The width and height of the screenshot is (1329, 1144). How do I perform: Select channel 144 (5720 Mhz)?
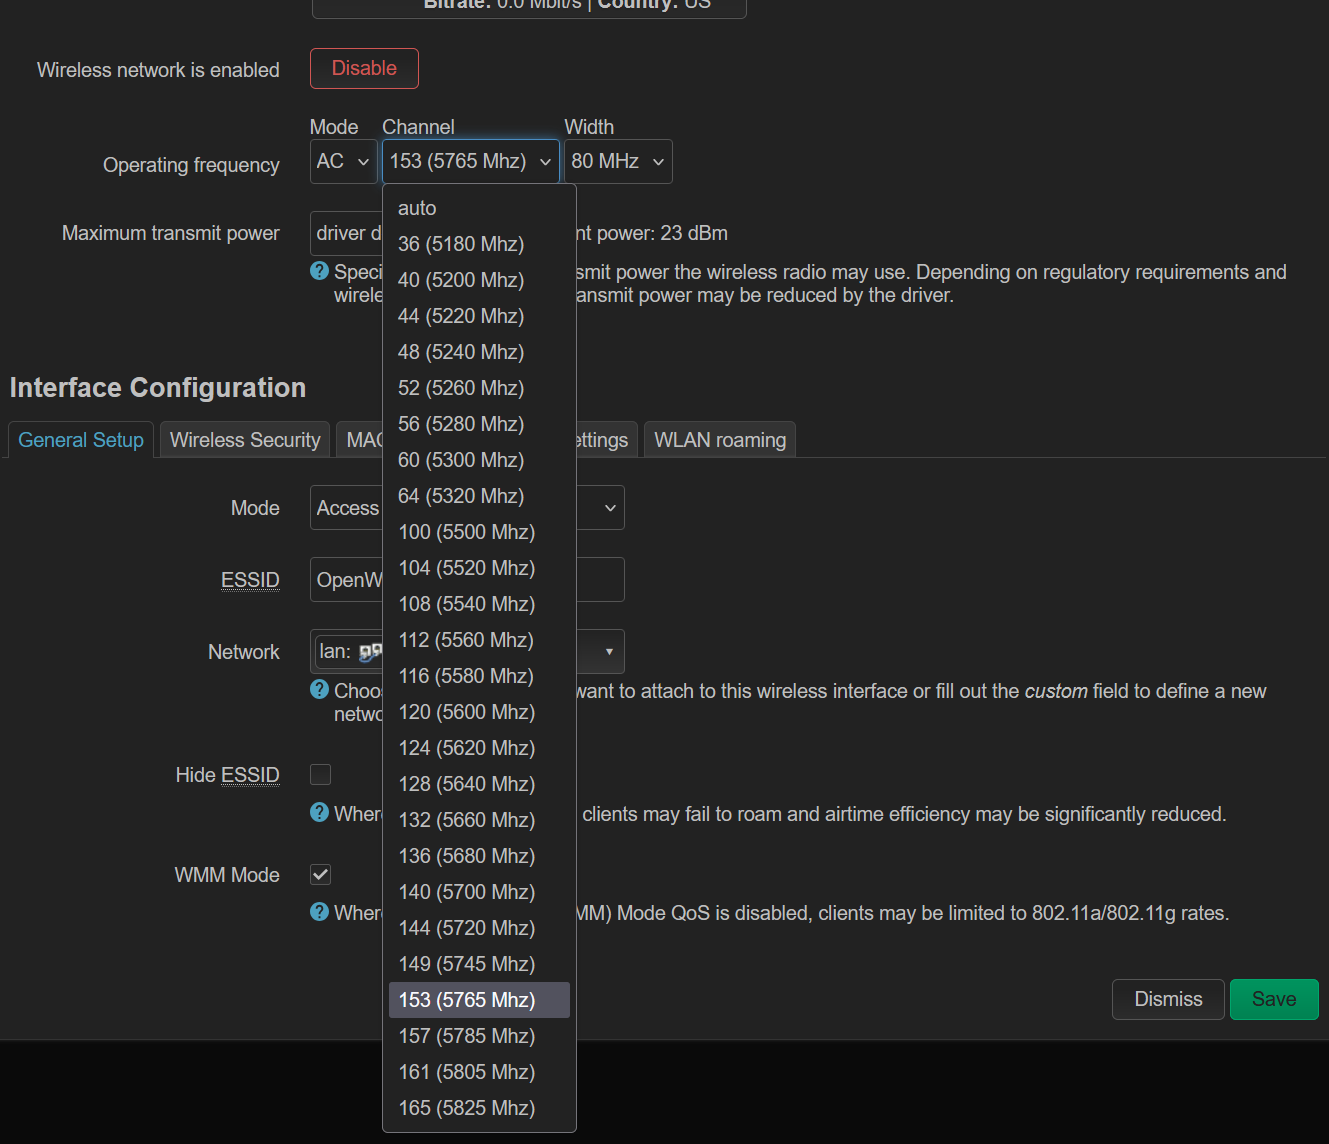click(x=479, y=928)
